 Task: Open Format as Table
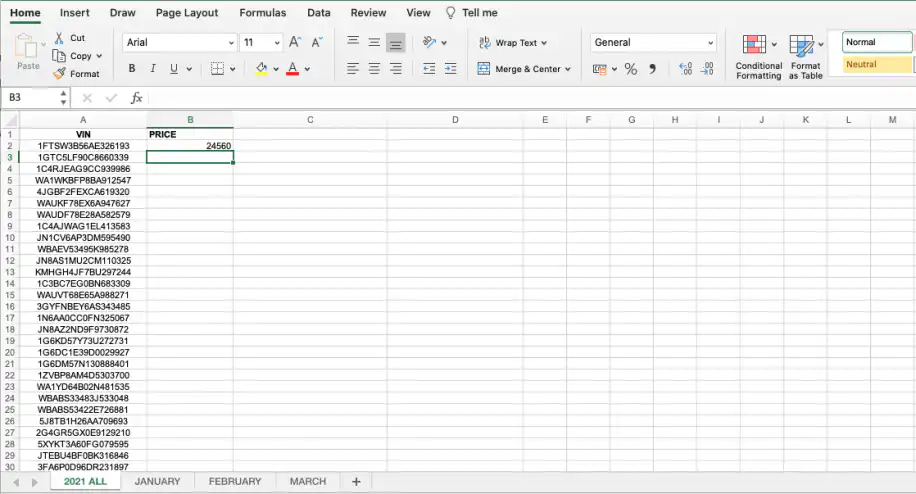click(806, 57)
